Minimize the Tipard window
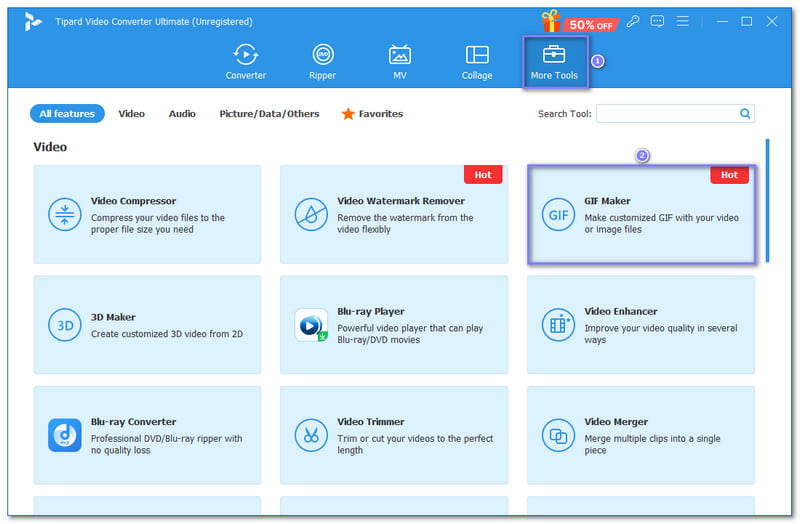800x524 pixels. 722,21
